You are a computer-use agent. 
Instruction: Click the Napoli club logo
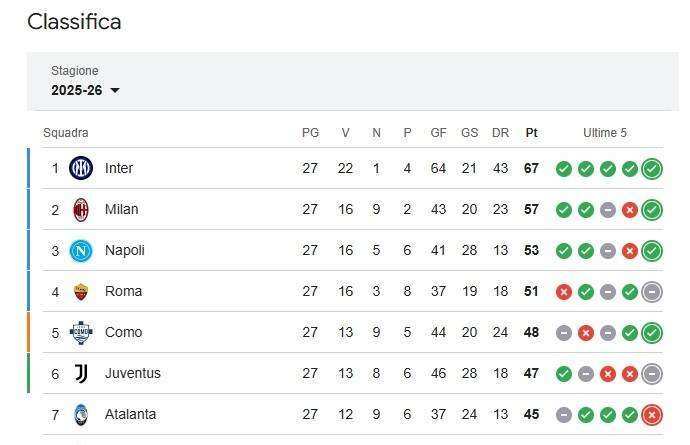coord(81,250)
